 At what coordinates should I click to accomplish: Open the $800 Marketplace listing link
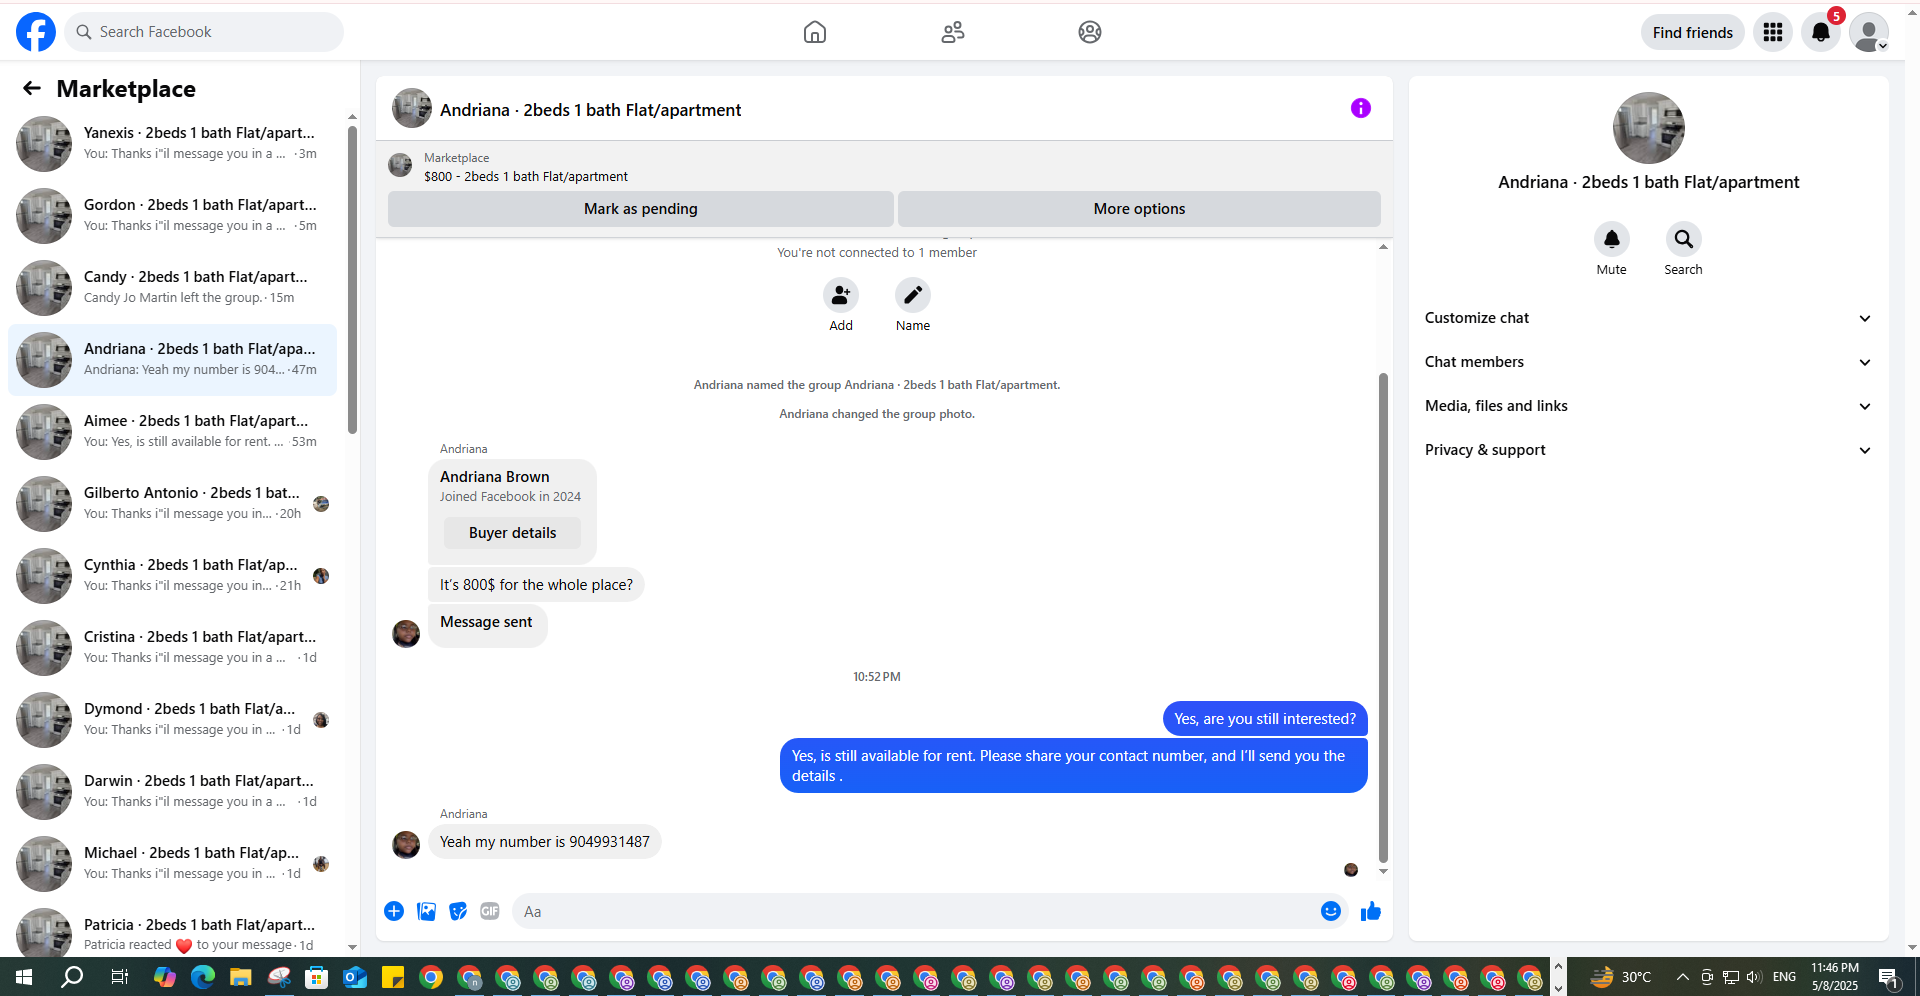[526, 177]
